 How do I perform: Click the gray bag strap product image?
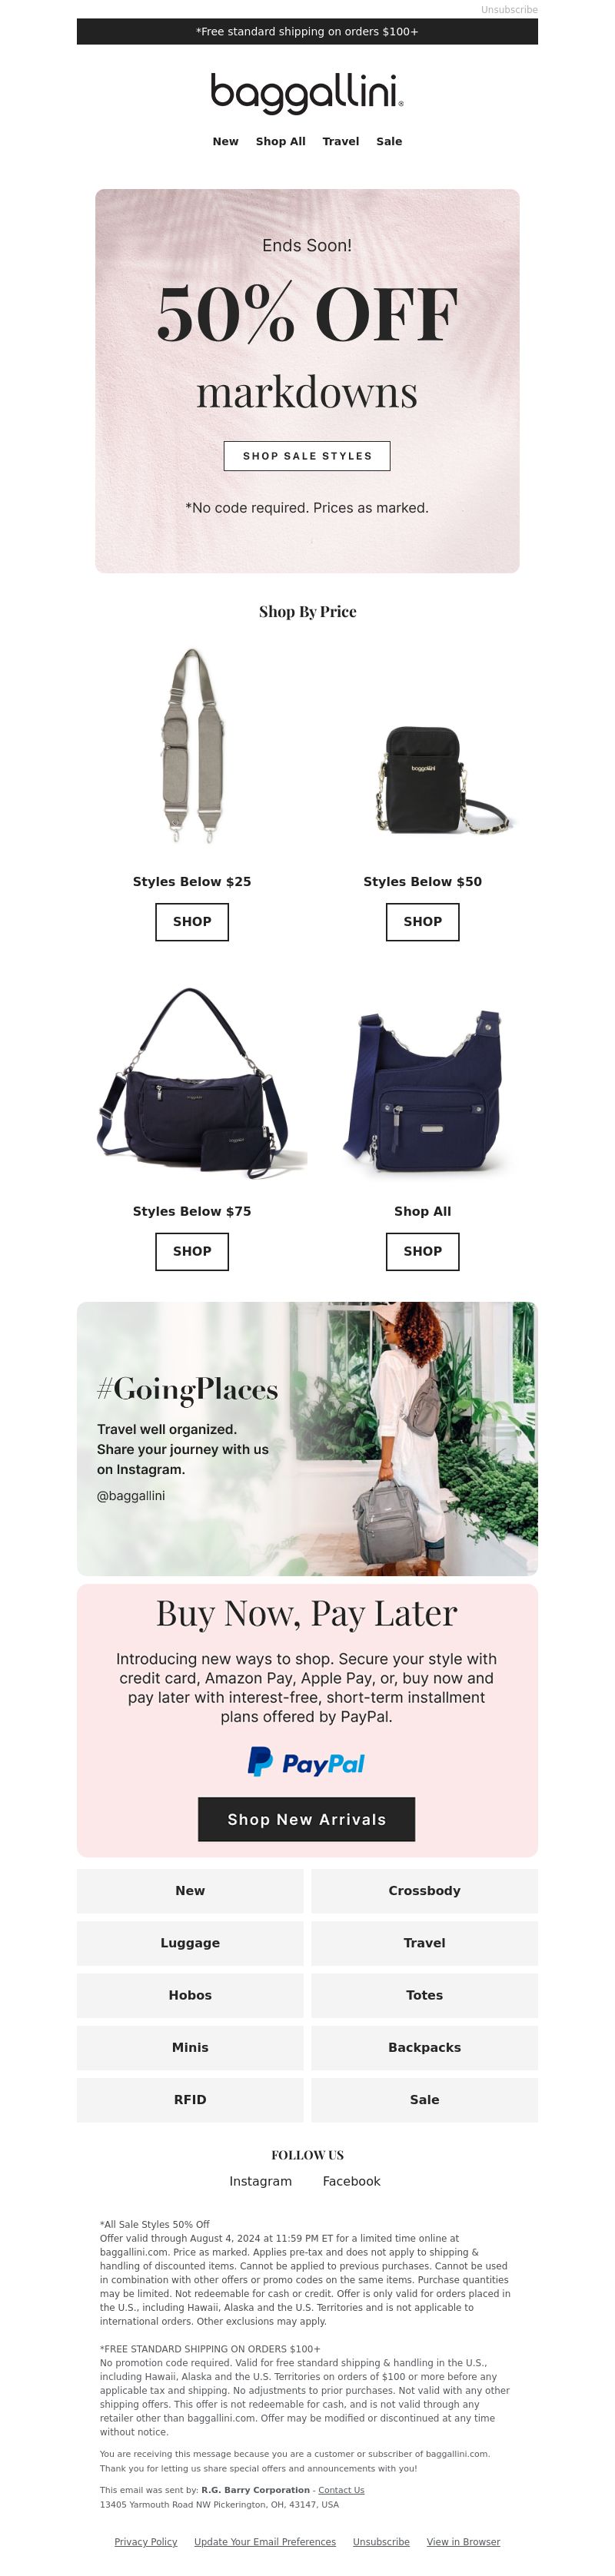coord(192,745)
